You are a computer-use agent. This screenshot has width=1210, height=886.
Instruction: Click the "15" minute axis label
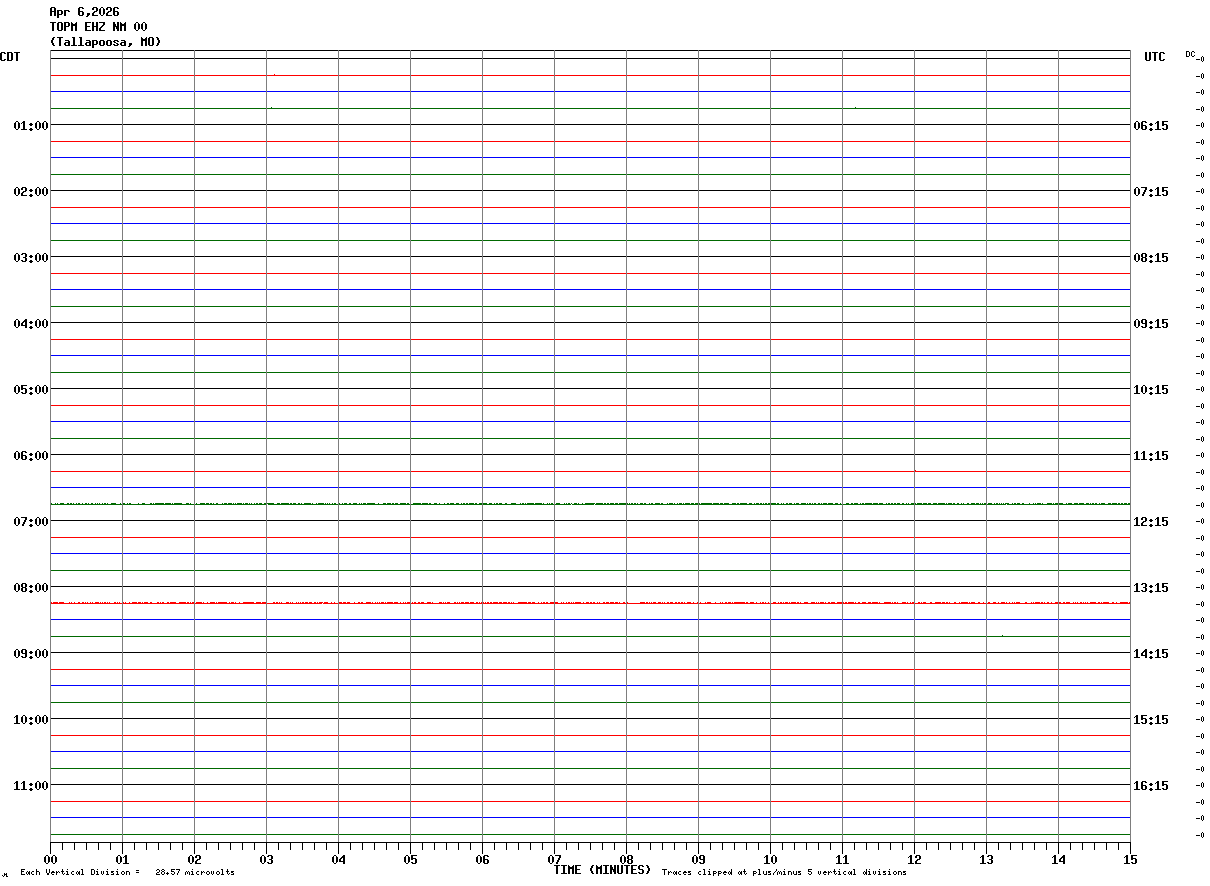click(x=1130, y=859)
